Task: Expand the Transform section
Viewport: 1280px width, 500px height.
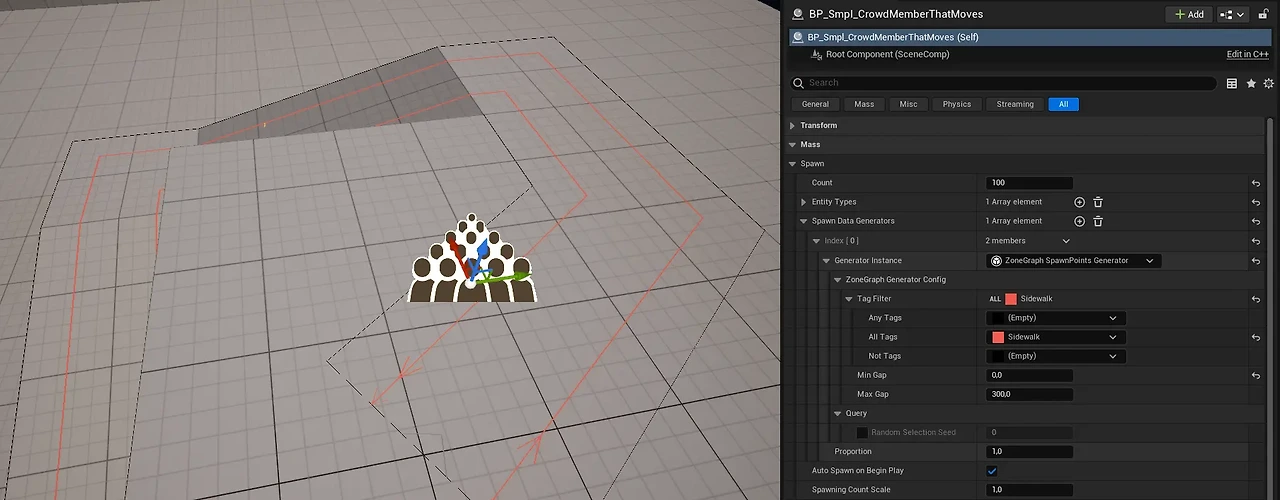Action: coord(793,126)
